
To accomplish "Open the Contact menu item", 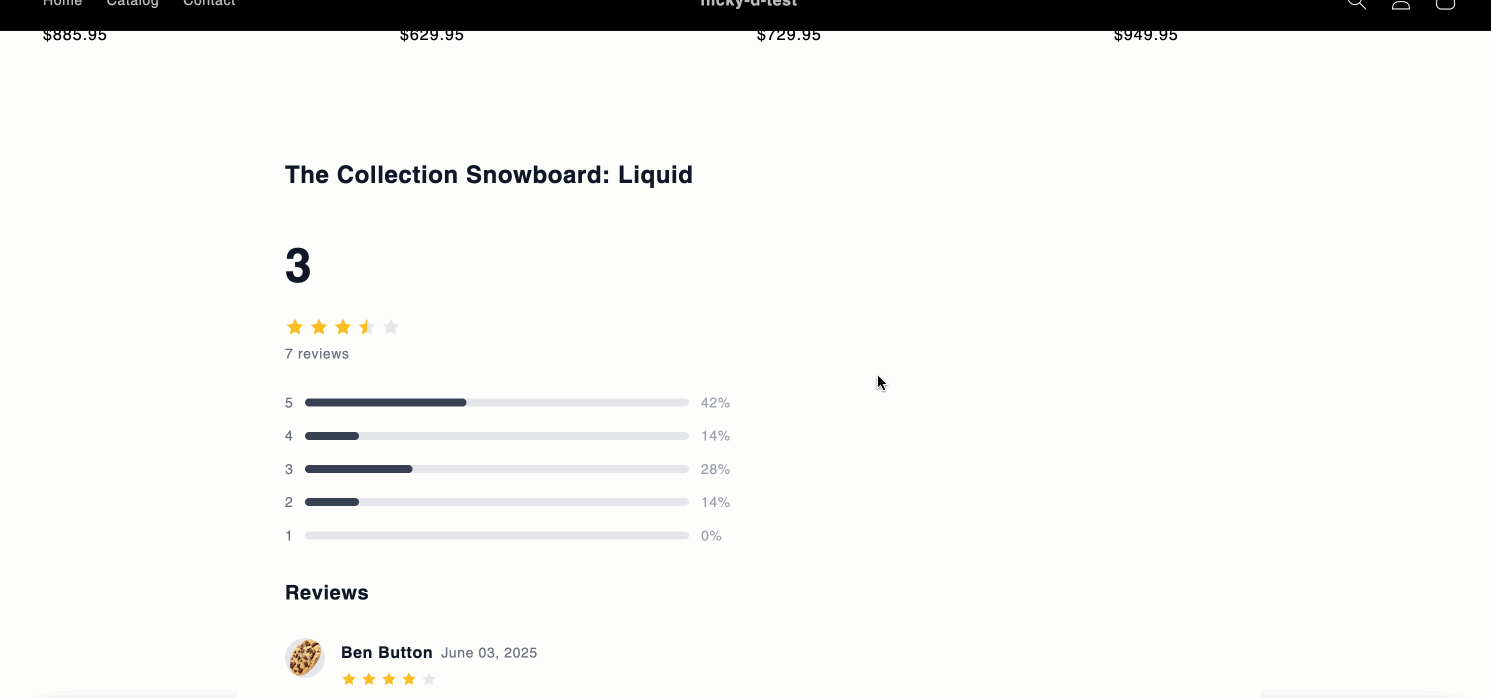I will pos(209,4).
